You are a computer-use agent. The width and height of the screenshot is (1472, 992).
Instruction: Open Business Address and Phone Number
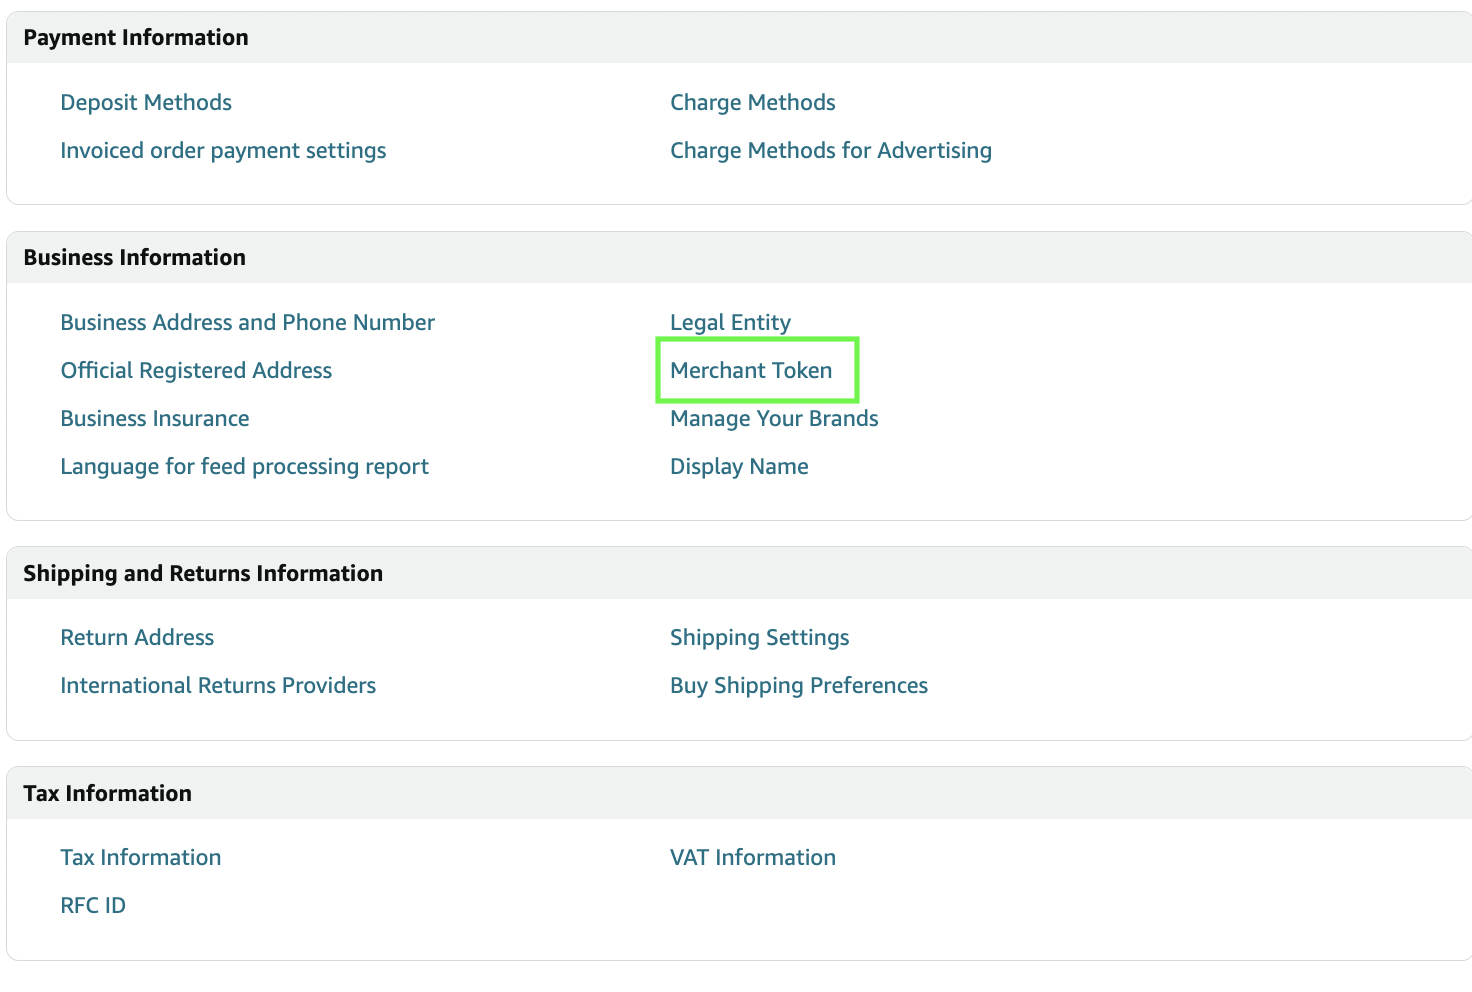(x=247, y=322)
